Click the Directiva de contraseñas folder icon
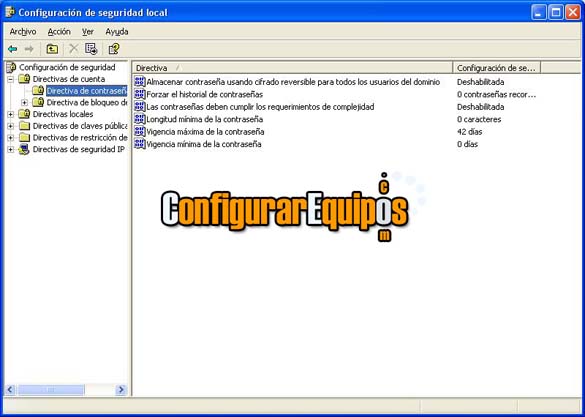The height and width of the screenshot is (417, 585). coord(38,91)
